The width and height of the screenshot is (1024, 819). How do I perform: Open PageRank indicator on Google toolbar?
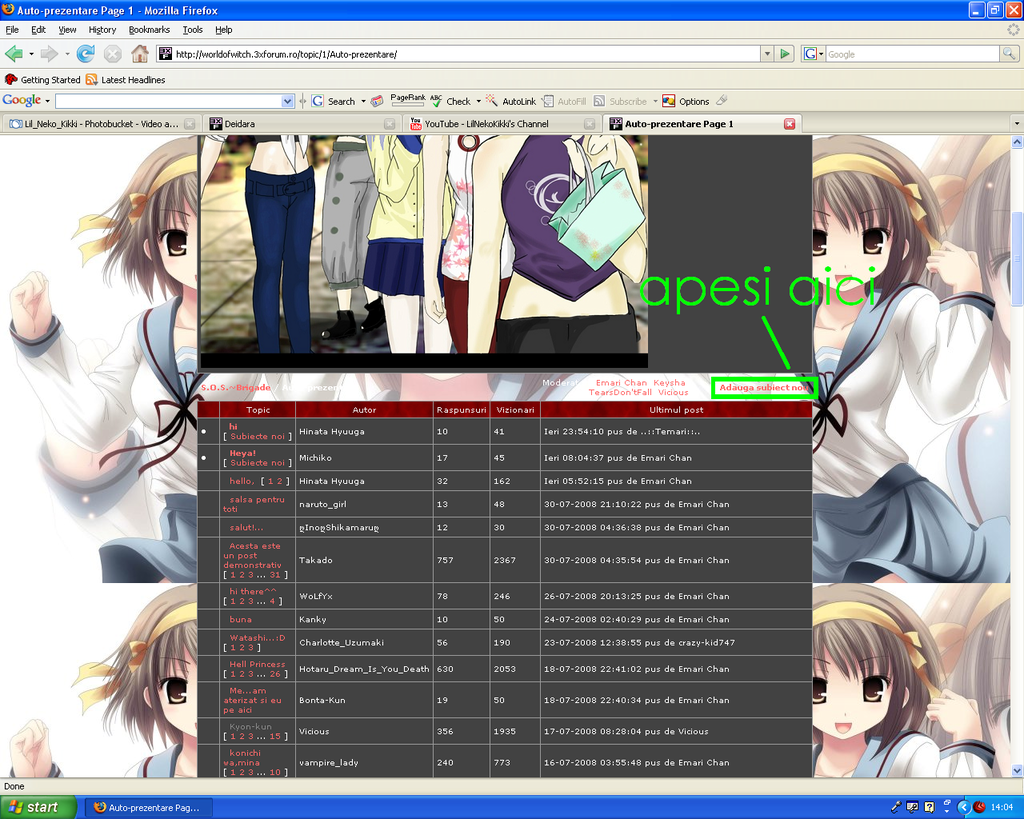coord(408,101)
